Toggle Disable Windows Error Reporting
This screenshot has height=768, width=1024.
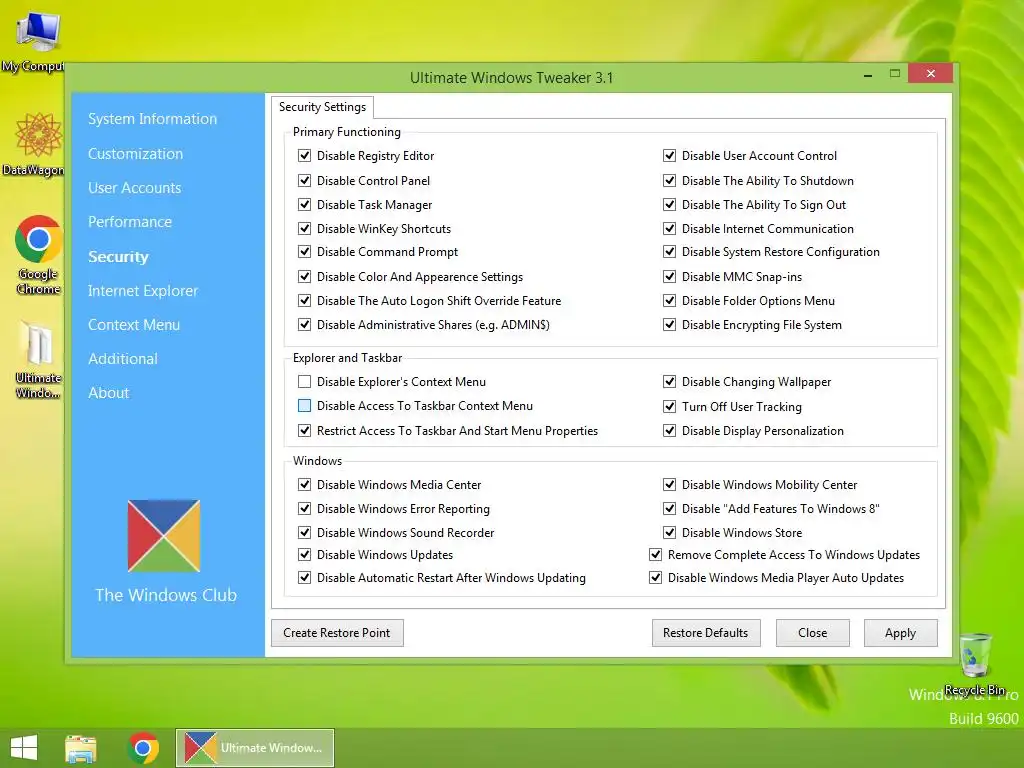tap(304, 508)
